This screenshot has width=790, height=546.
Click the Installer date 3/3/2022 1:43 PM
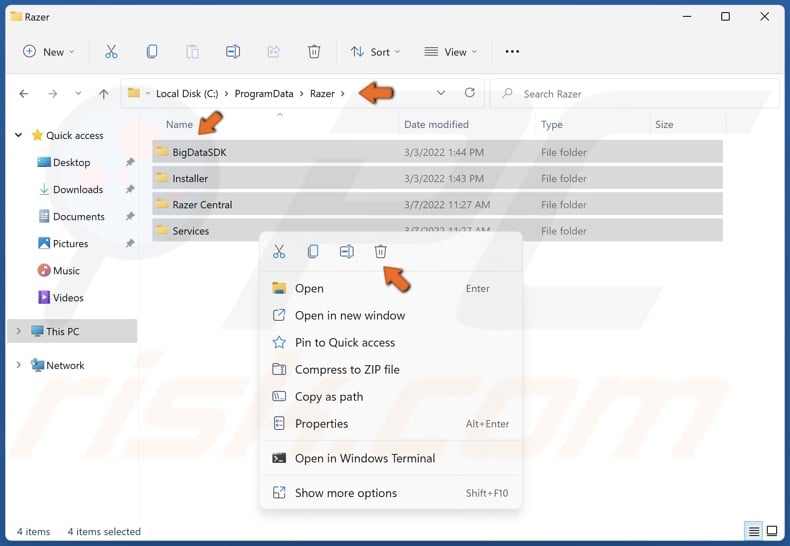pos(443,178)
